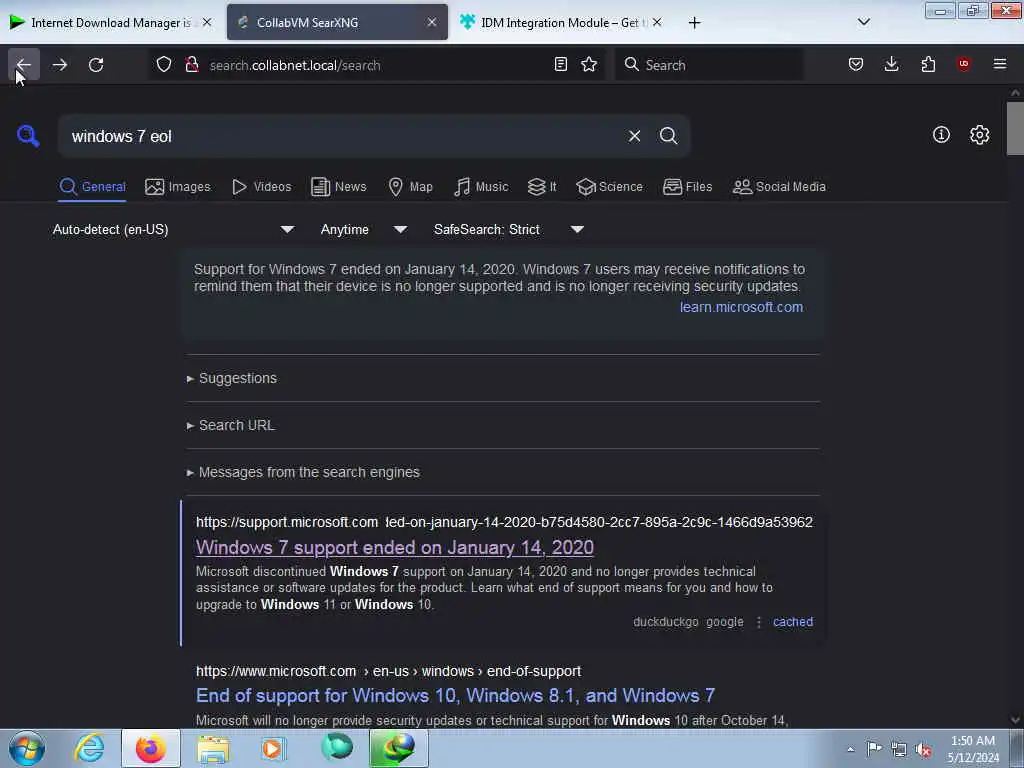The height and width of the screenshot is (768, 1024).
Task: Select the Files search category
Action: 687,187
